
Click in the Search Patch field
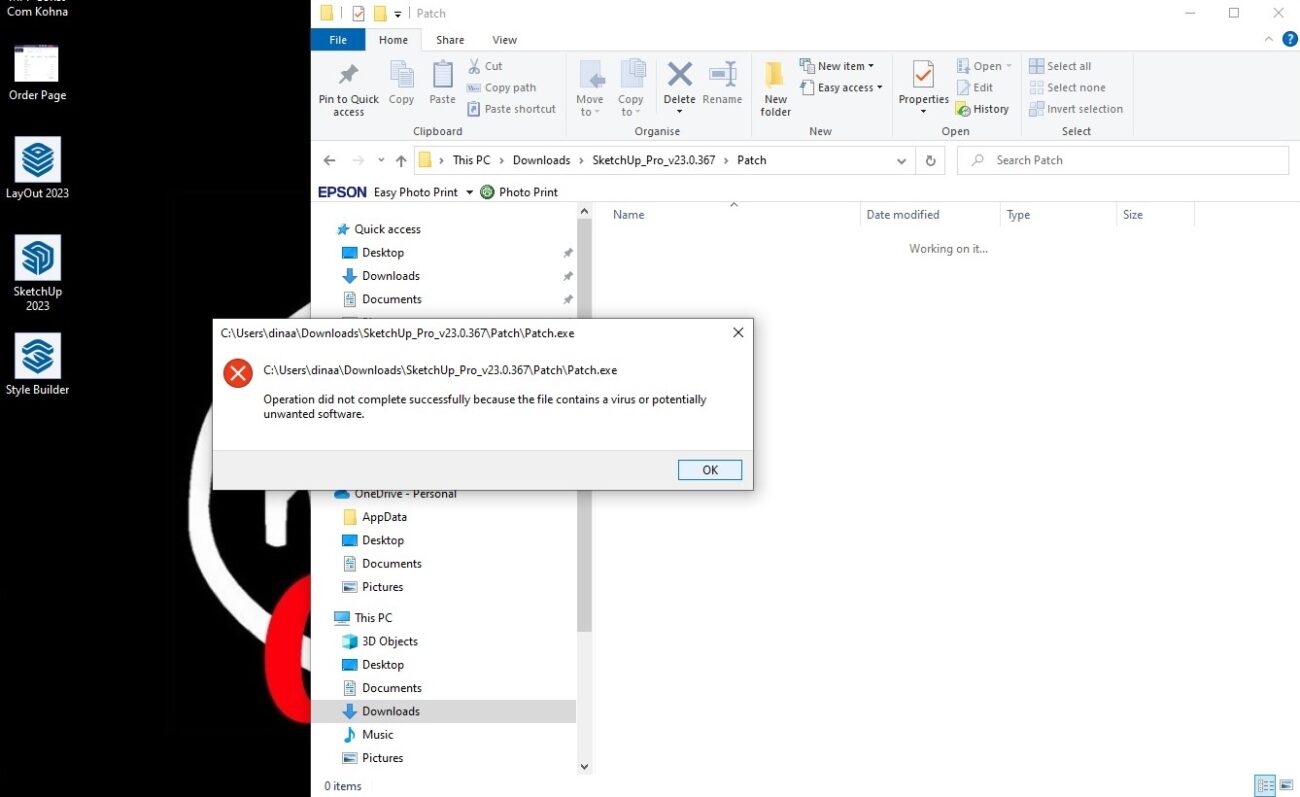pyautogui.click(x=1123, y=160)
